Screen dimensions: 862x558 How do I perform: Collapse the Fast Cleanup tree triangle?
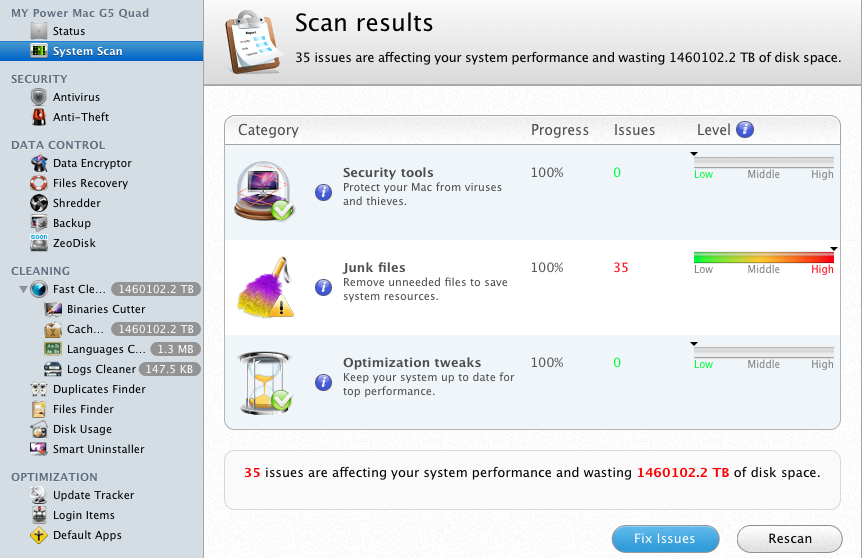coord(23,290)
